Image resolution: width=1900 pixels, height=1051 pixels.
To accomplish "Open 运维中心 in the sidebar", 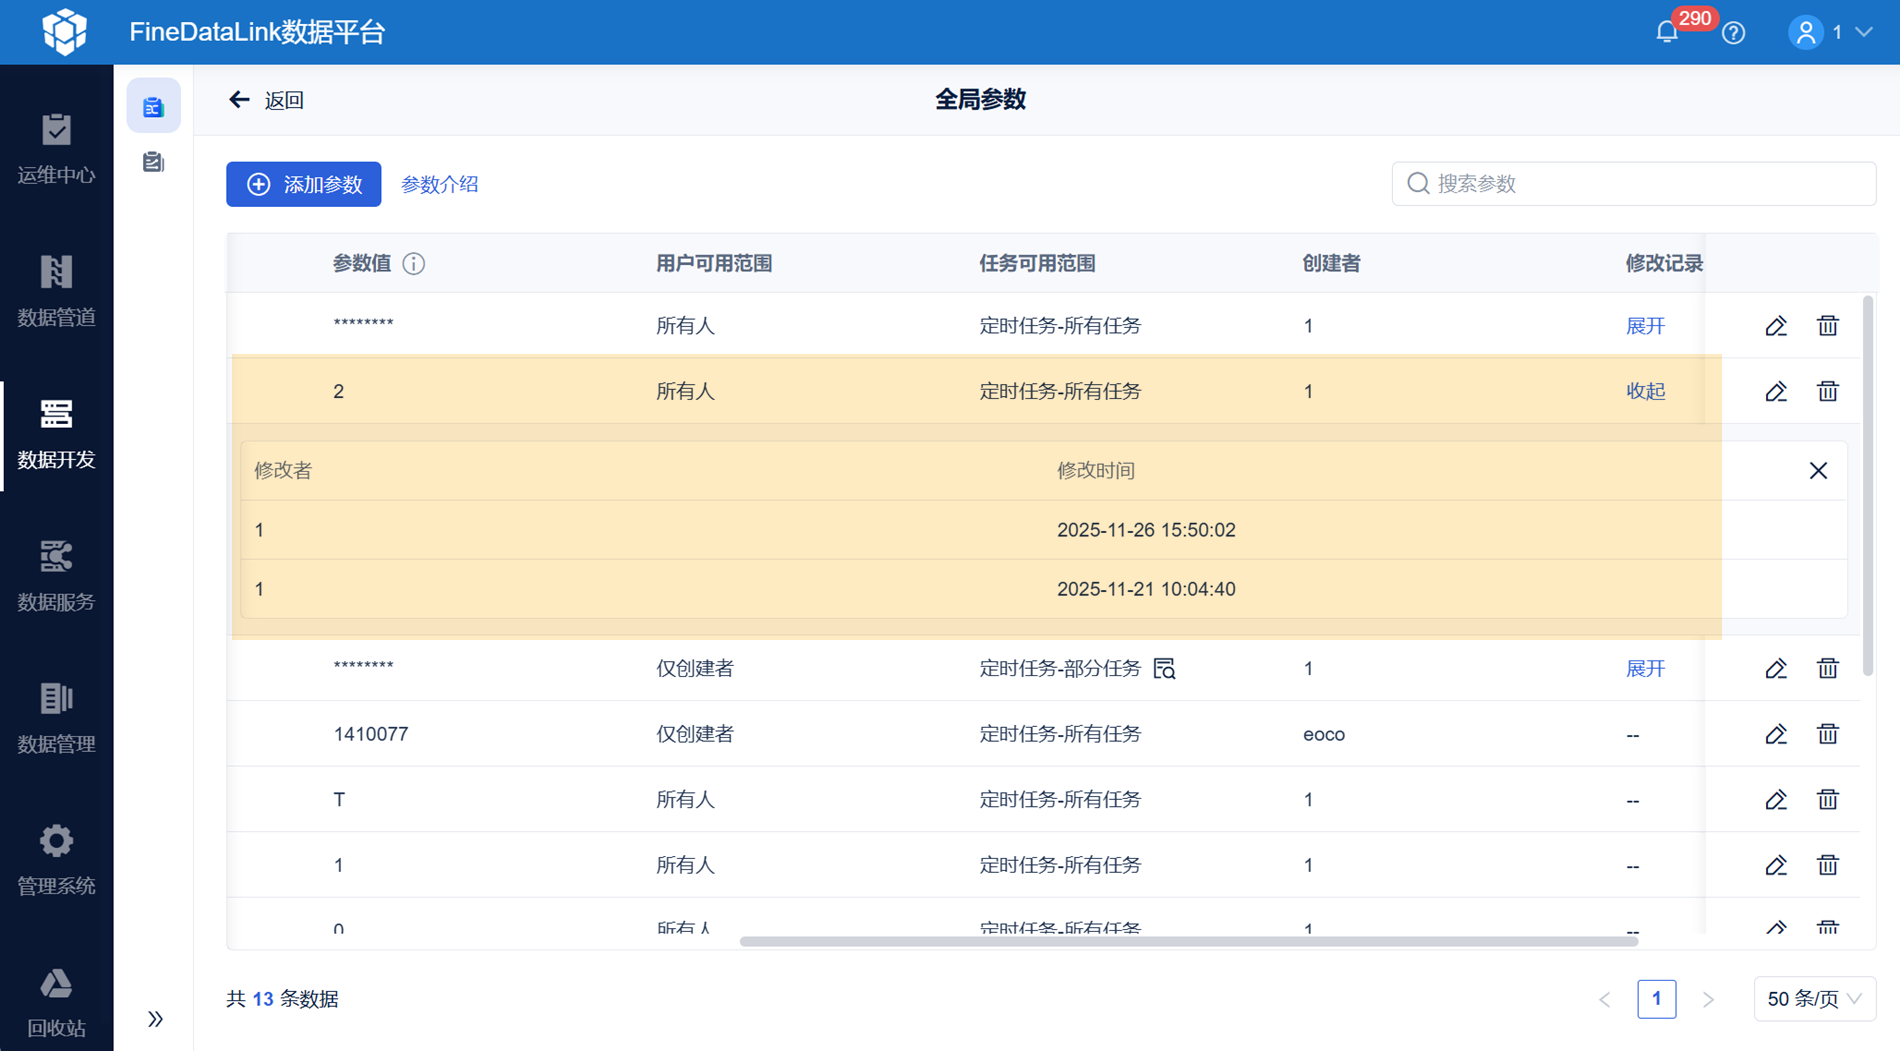I will [x=56, y=150].
